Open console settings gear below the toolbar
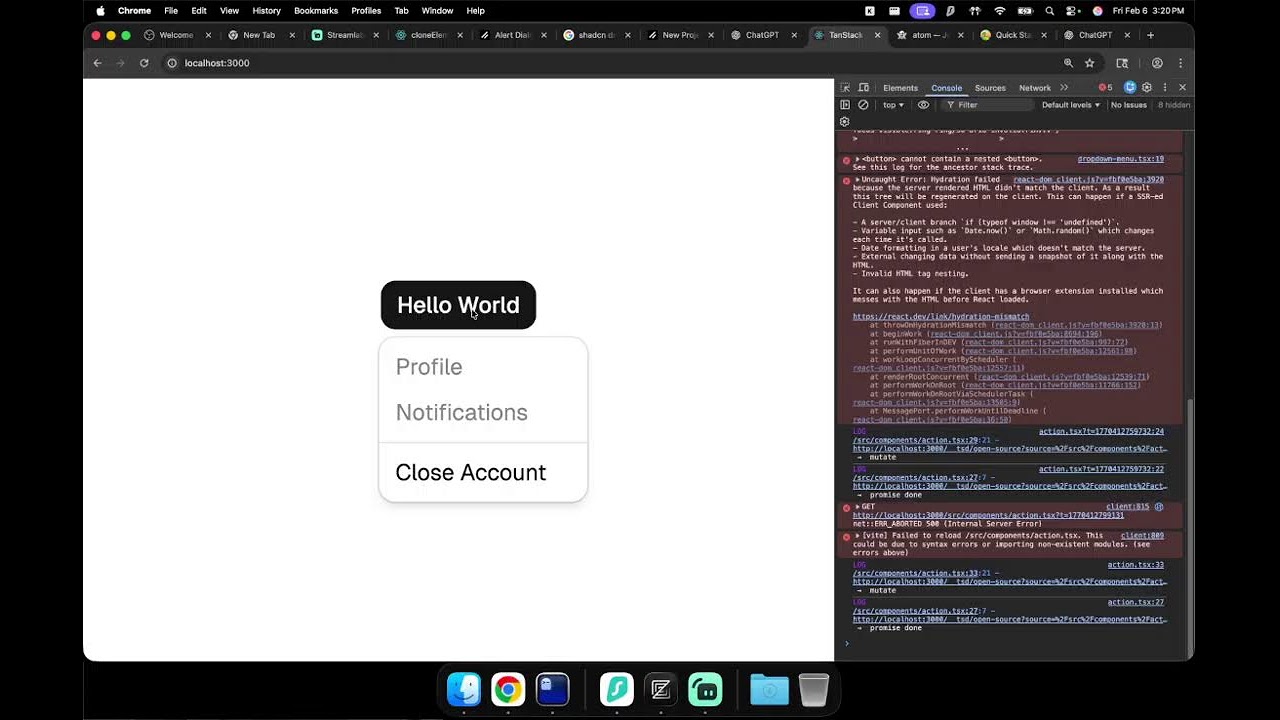 (x=845, y=122)
